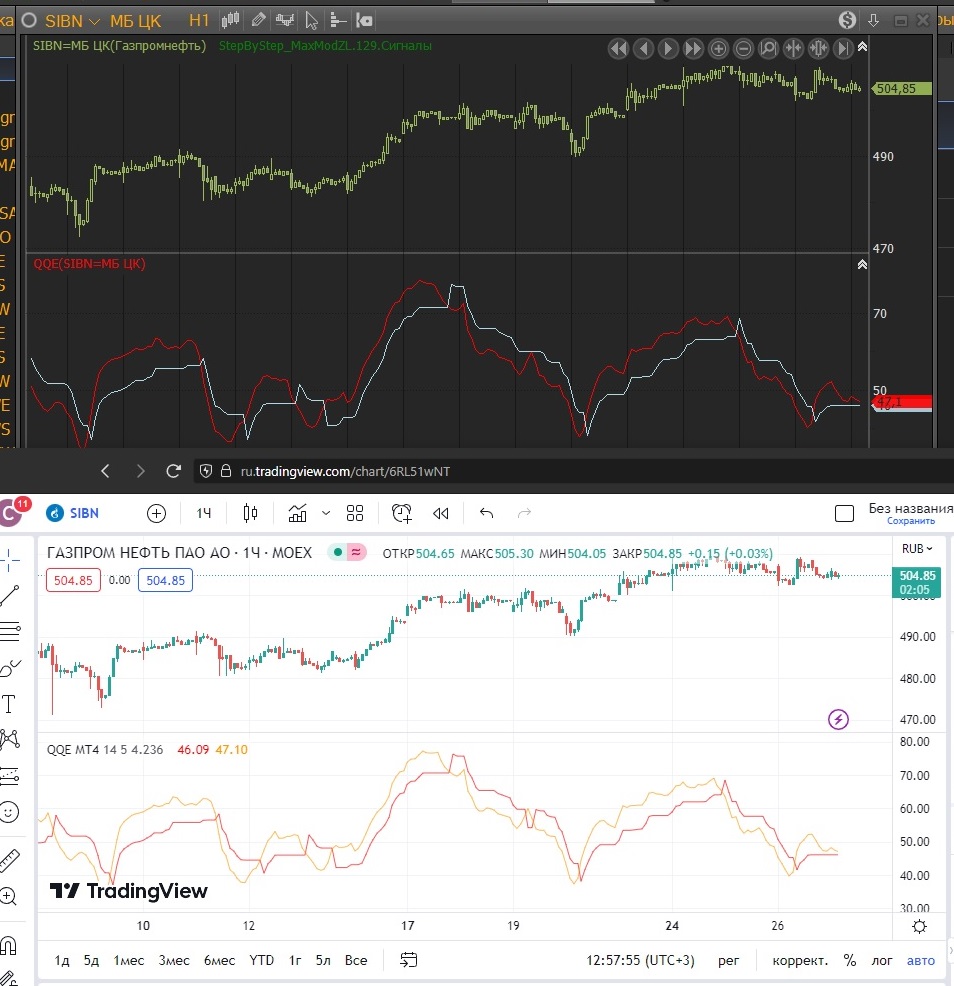Click the browser reload button

coord(173,470)
